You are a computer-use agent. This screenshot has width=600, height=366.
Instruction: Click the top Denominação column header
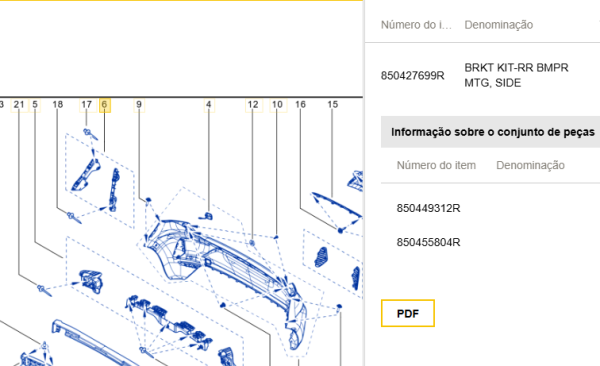(499, 25)
